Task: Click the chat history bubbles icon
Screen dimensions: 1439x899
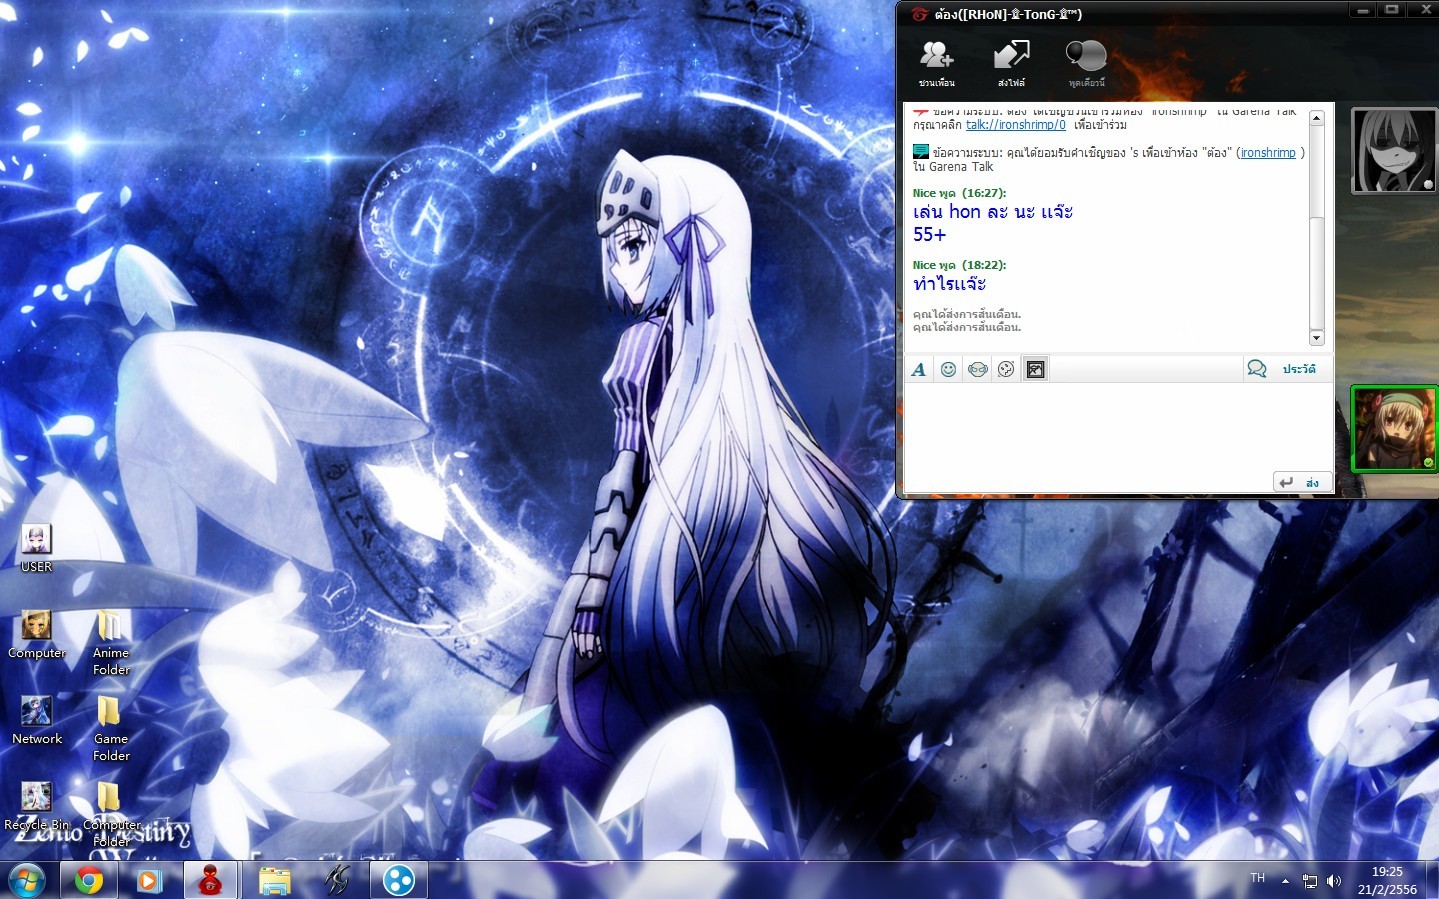Action: pyautogui.click(x=1257, y=369)
